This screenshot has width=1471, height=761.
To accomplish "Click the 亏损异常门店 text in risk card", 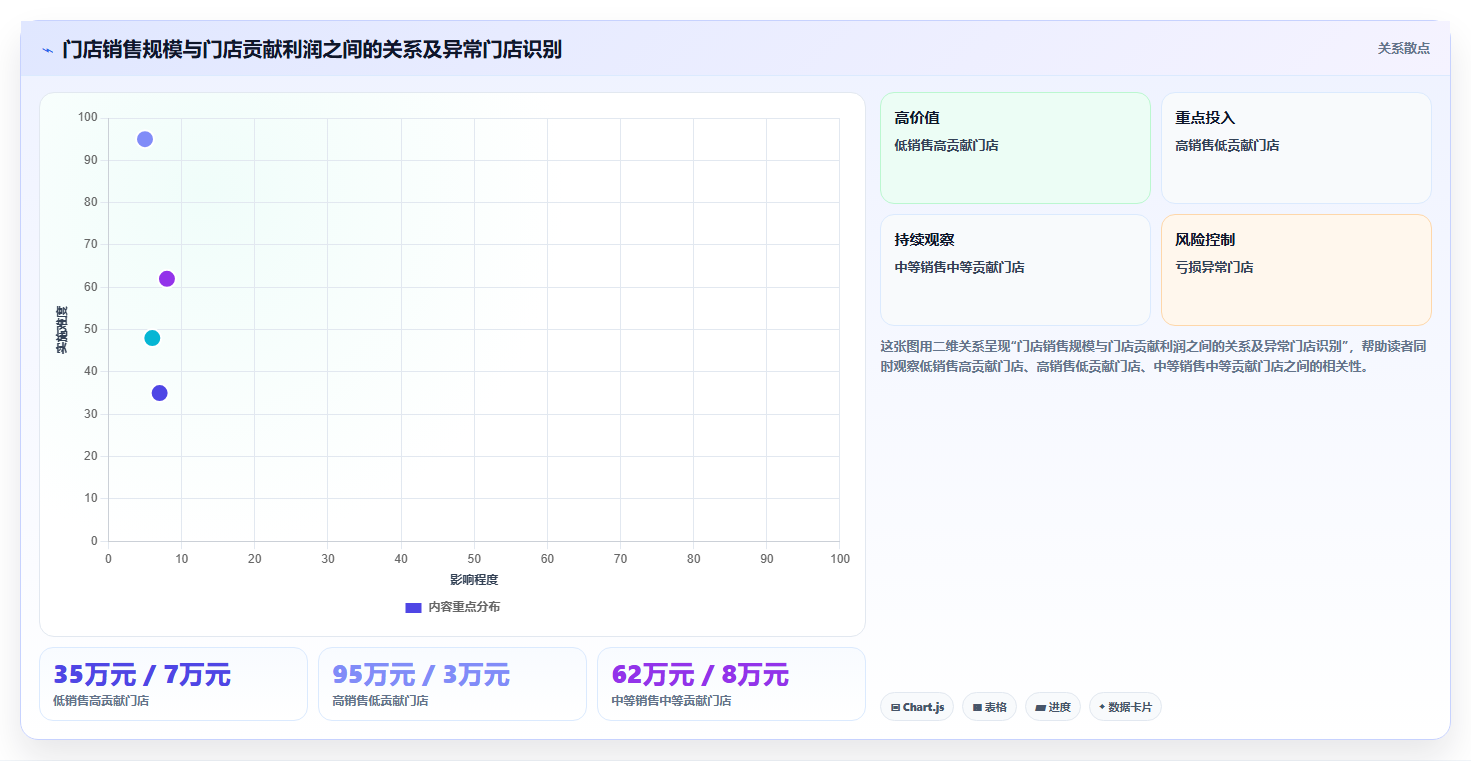I will tap(1214, 267).
